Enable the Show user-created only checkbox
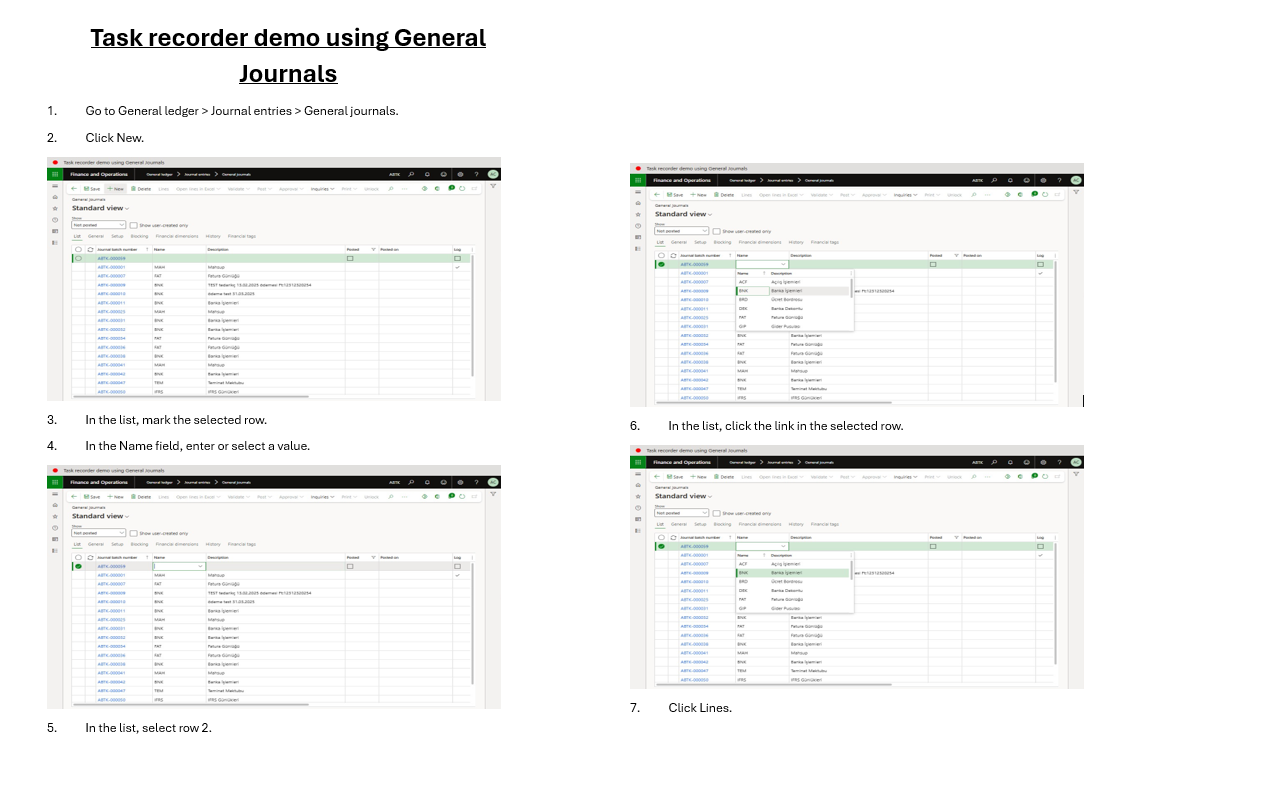Screen dimensions: 1280x800 pos(134,225)
